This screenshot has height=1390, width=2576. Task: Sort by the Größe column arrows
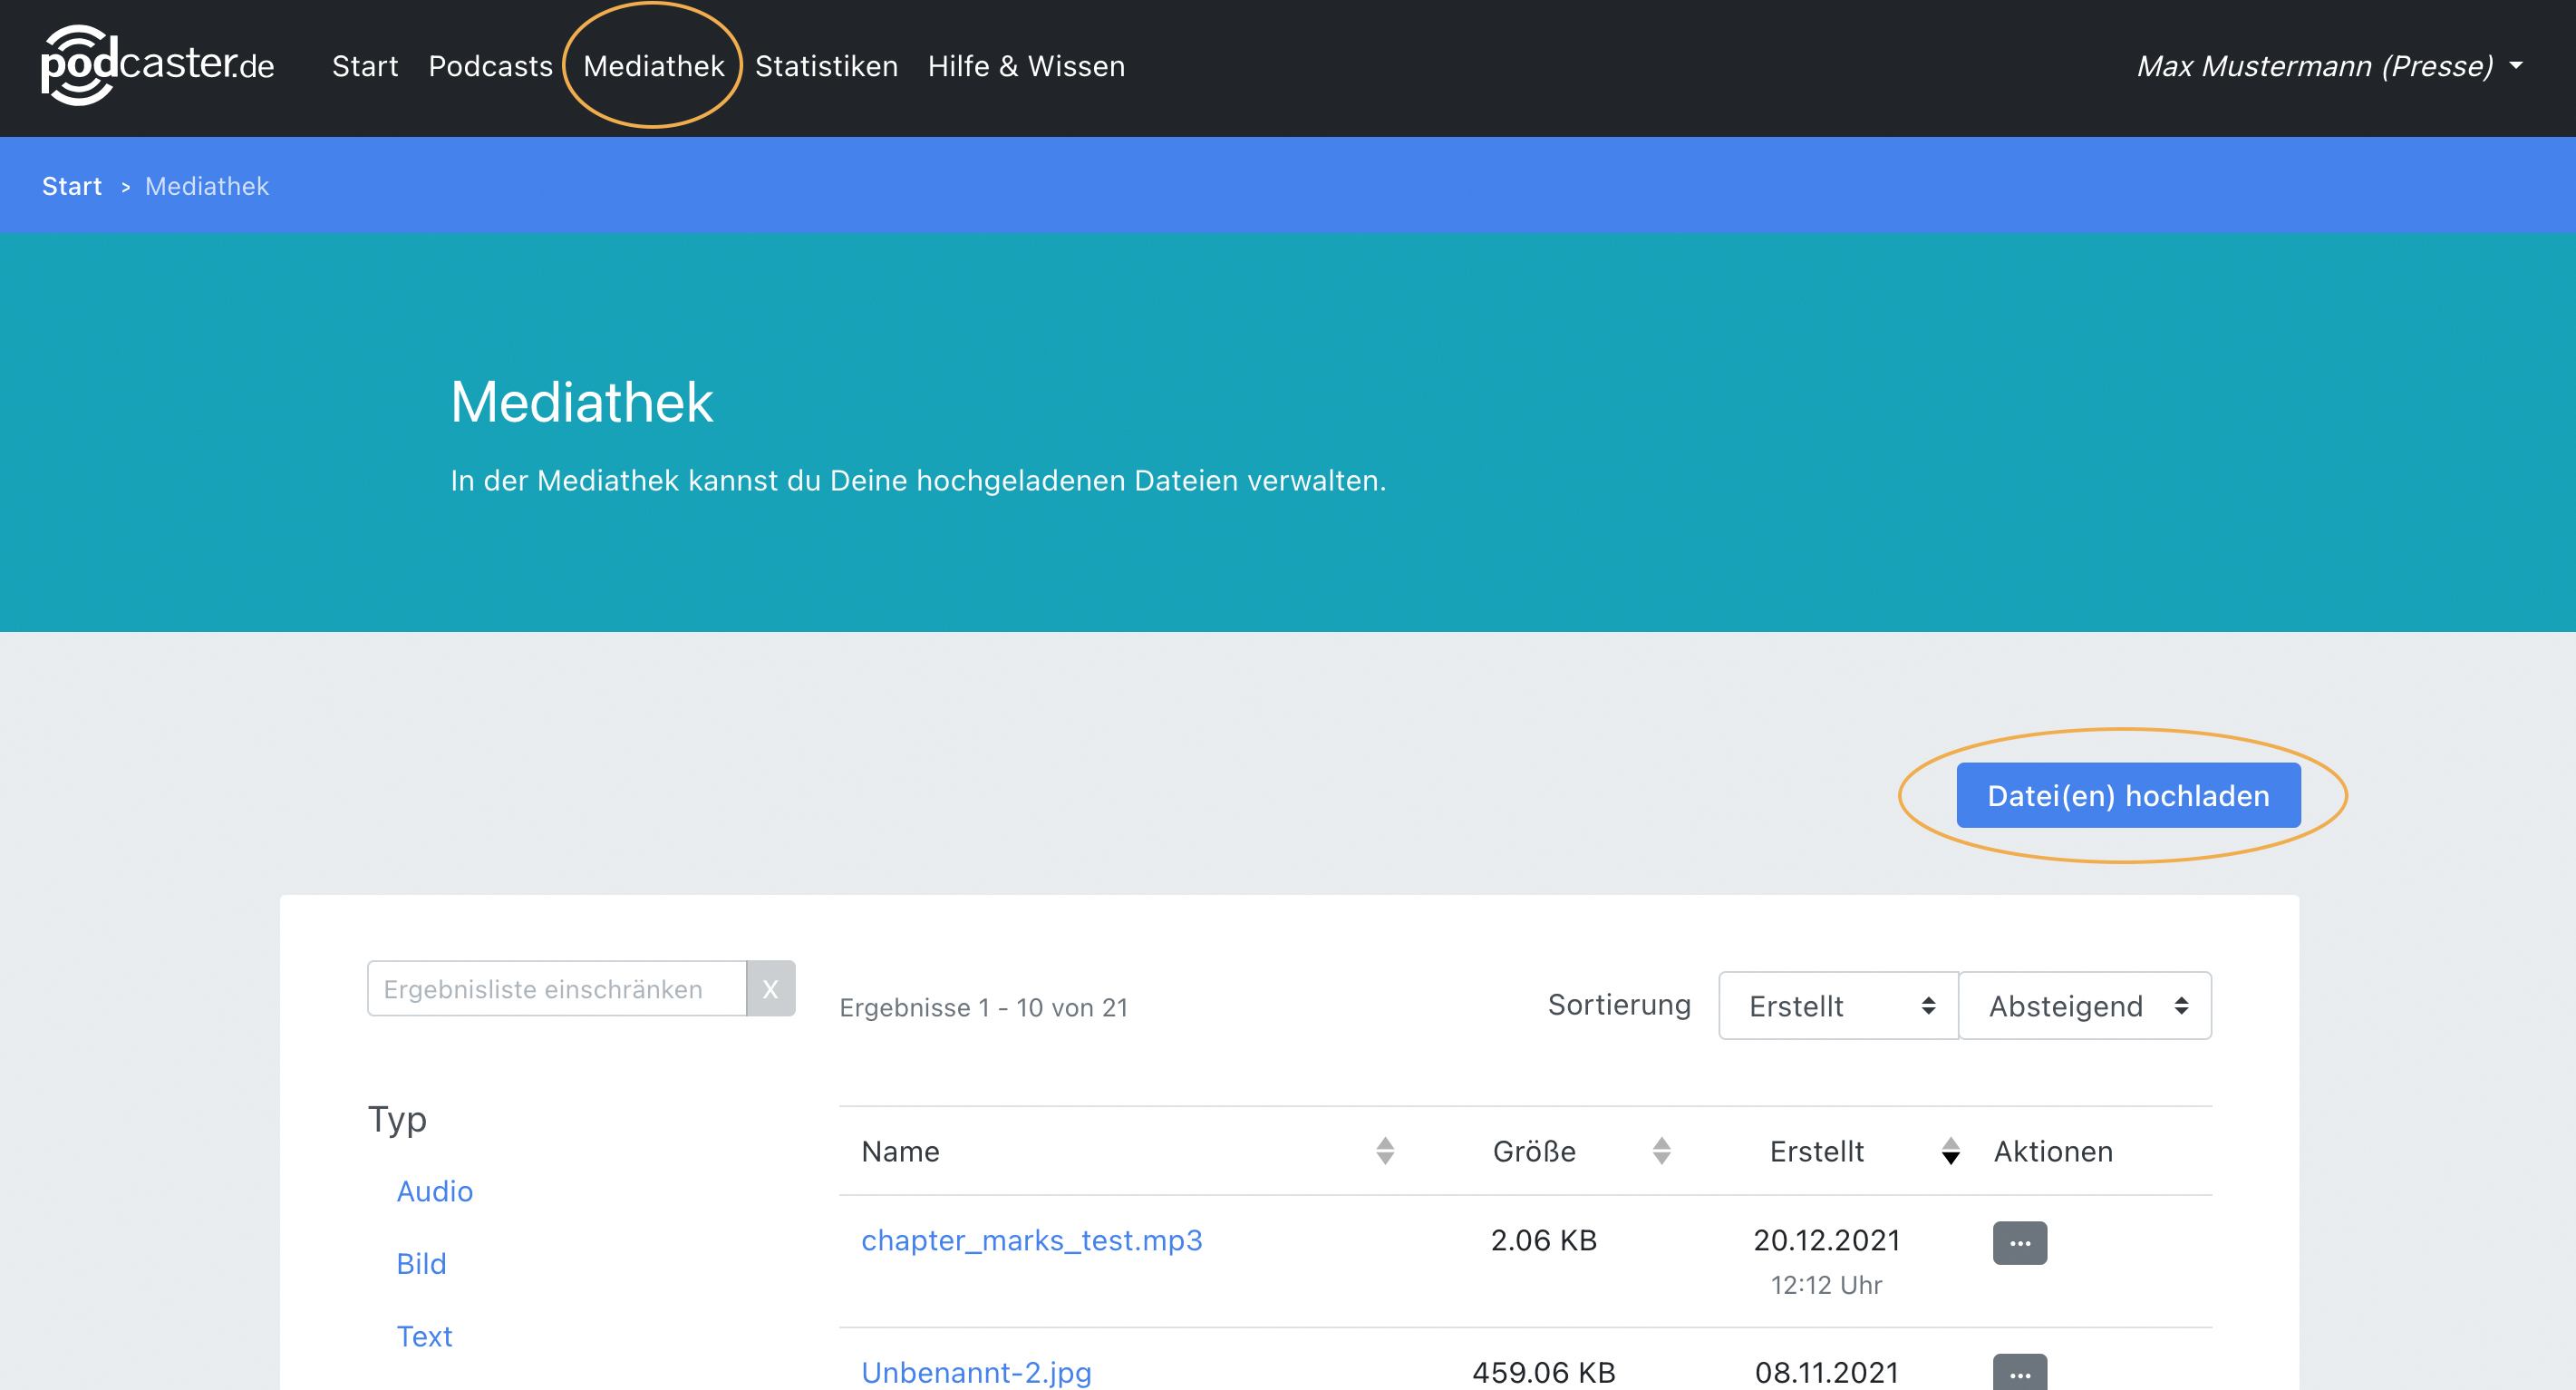pos(1661,1150)
